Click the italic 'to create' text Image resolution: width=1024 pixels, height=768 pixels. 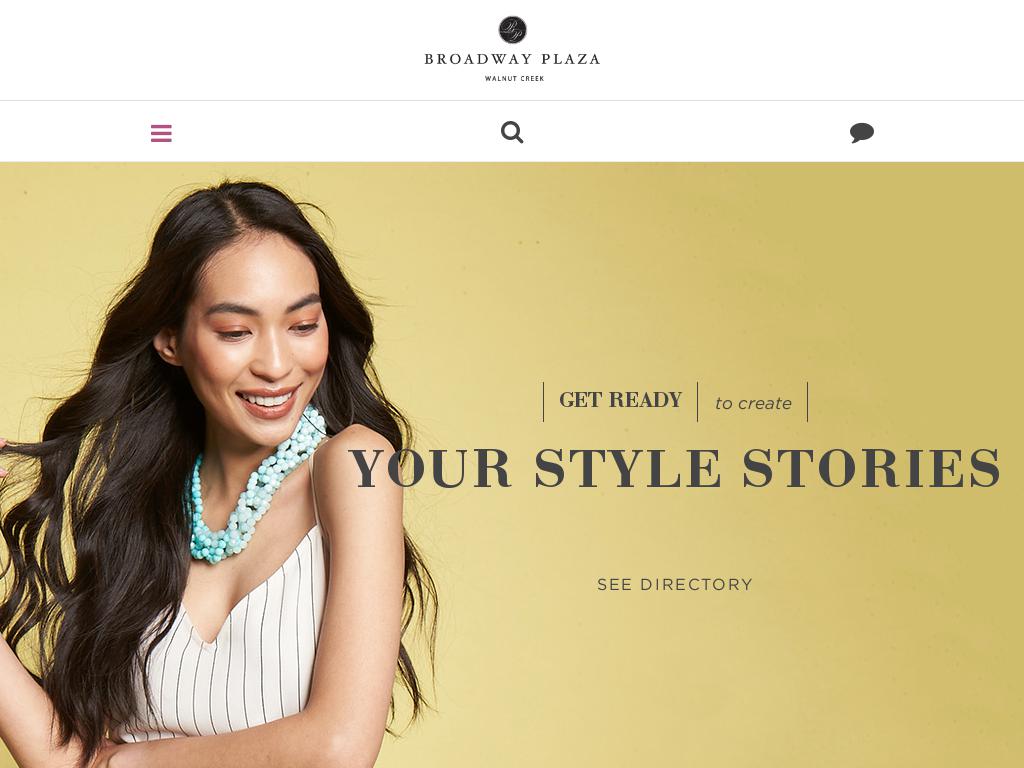click(x=753, y=404)
